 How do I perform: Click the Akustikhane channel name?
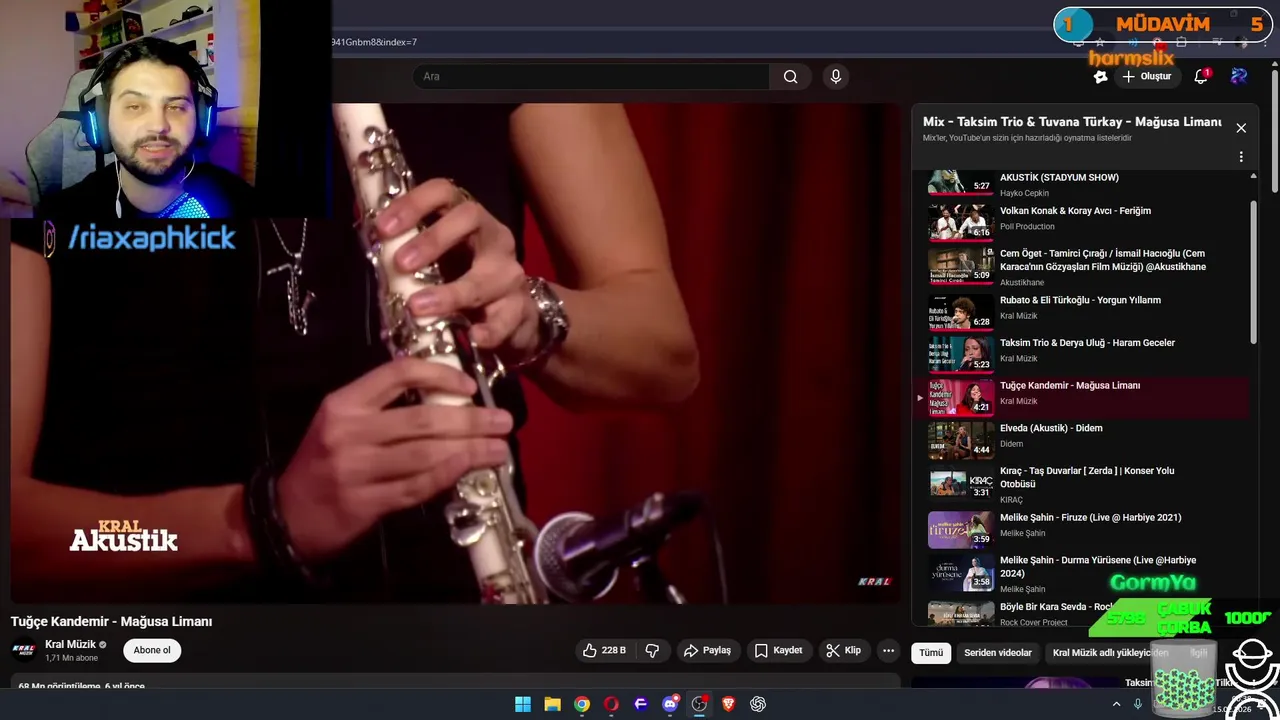1022,283
